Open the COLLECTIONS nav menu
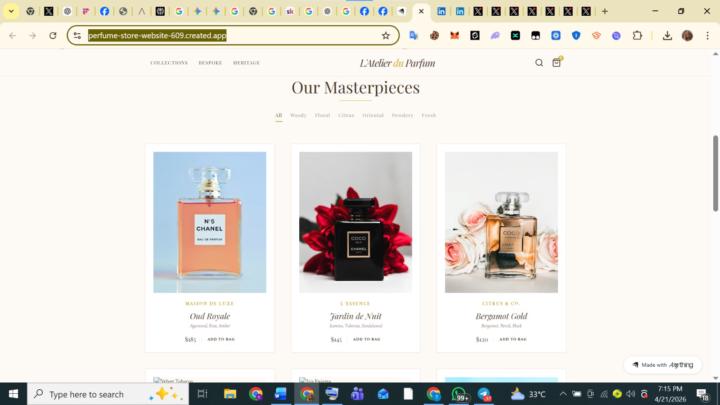The width and height of the screenshot is (720, 405). click(169, 63)
